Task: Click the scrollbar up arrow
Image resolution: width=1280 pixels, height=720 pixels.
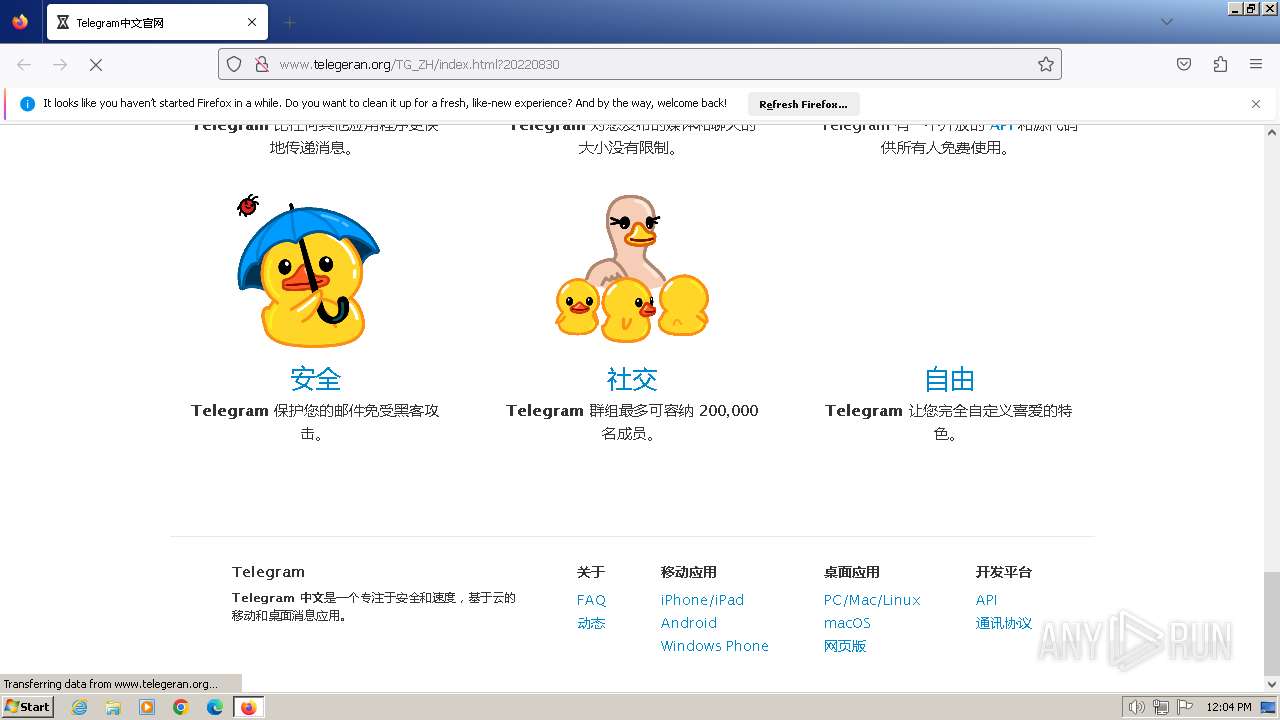Action: [1271, 132]
